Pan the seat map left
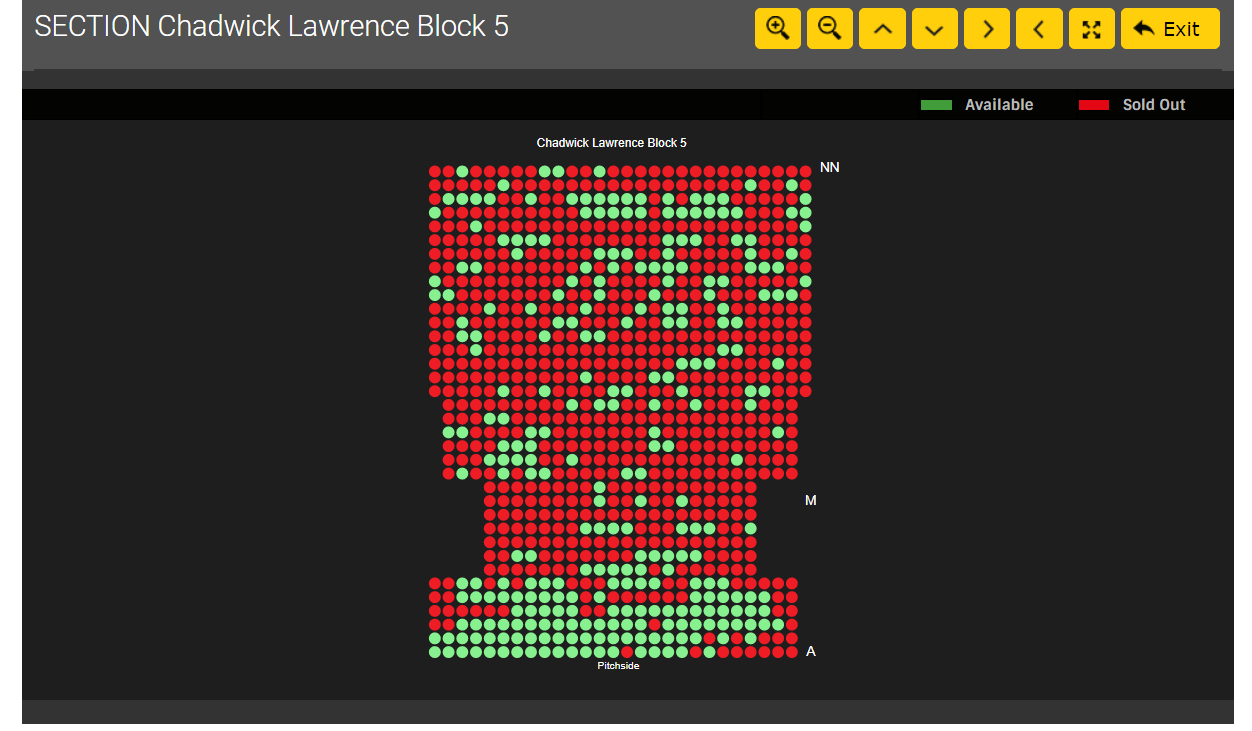This screenshot has height=731, width=1252. (x=1039, y=29)
